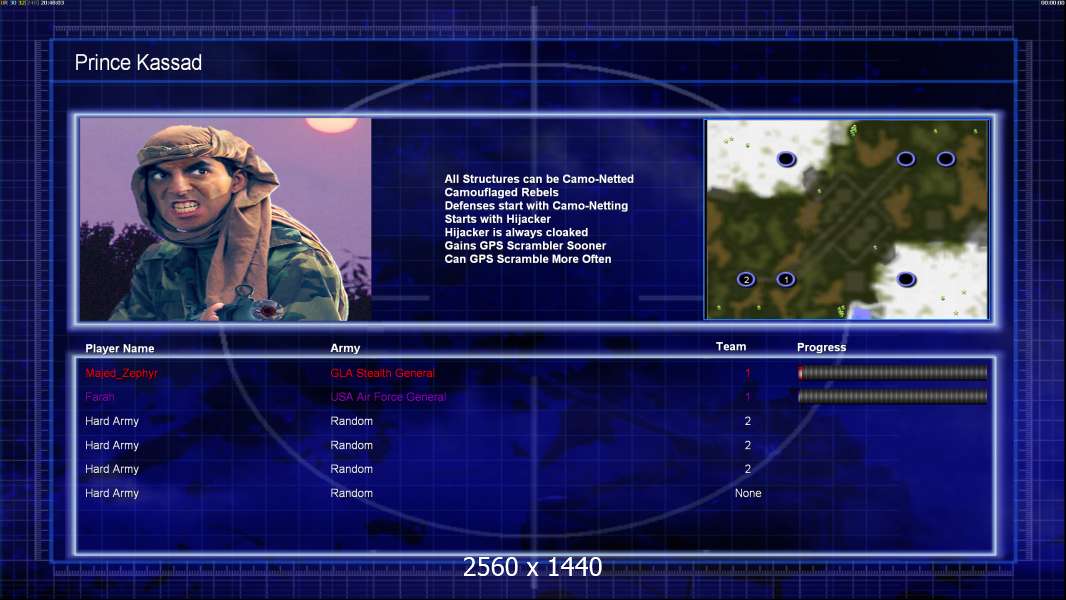
Task: Click the Progress column header
Action: (821, 347)
